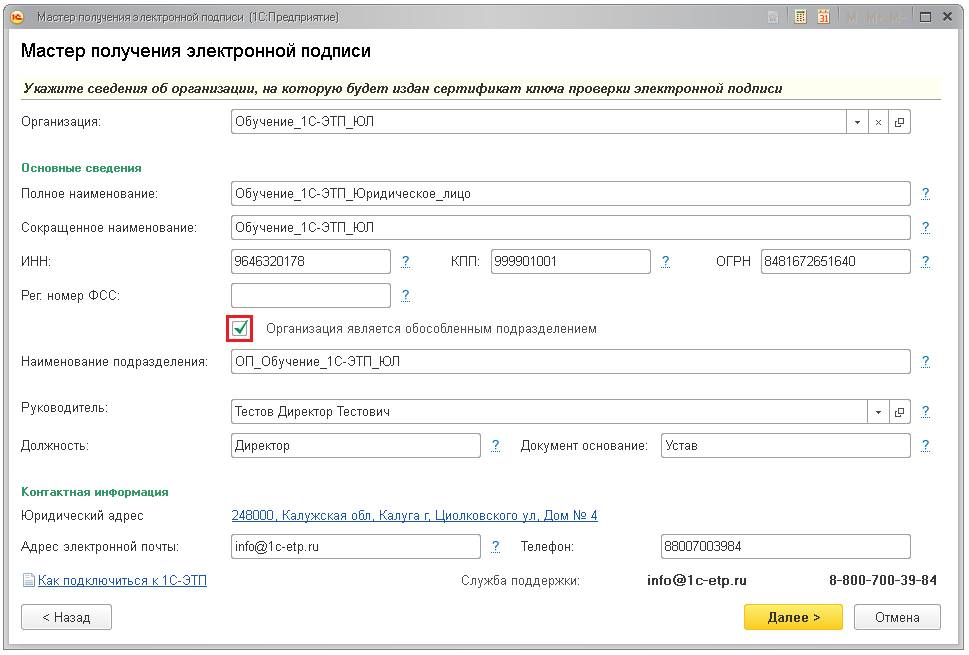Show help for Полное наименование
Viewport: 969px width, 655px height.
tap(926, 194)
